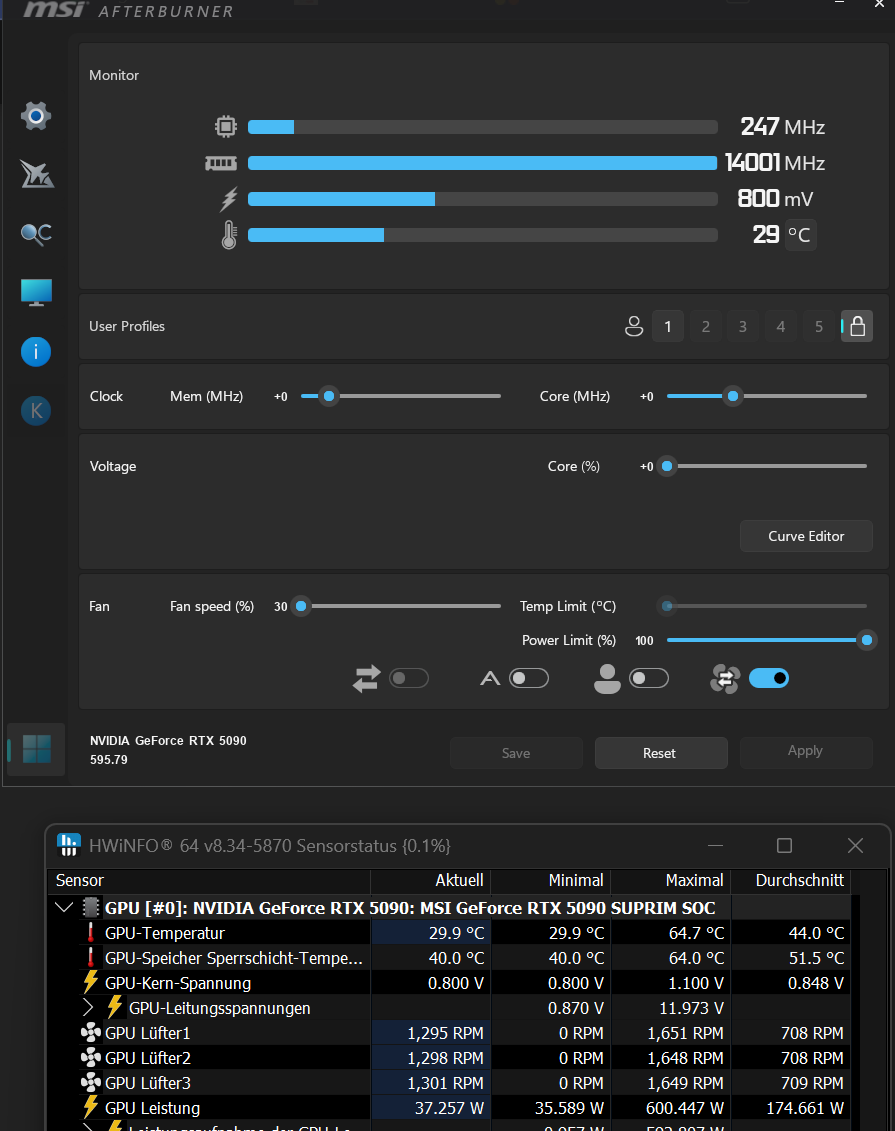
Task: Click the Sensor column header
Action: 209,881
